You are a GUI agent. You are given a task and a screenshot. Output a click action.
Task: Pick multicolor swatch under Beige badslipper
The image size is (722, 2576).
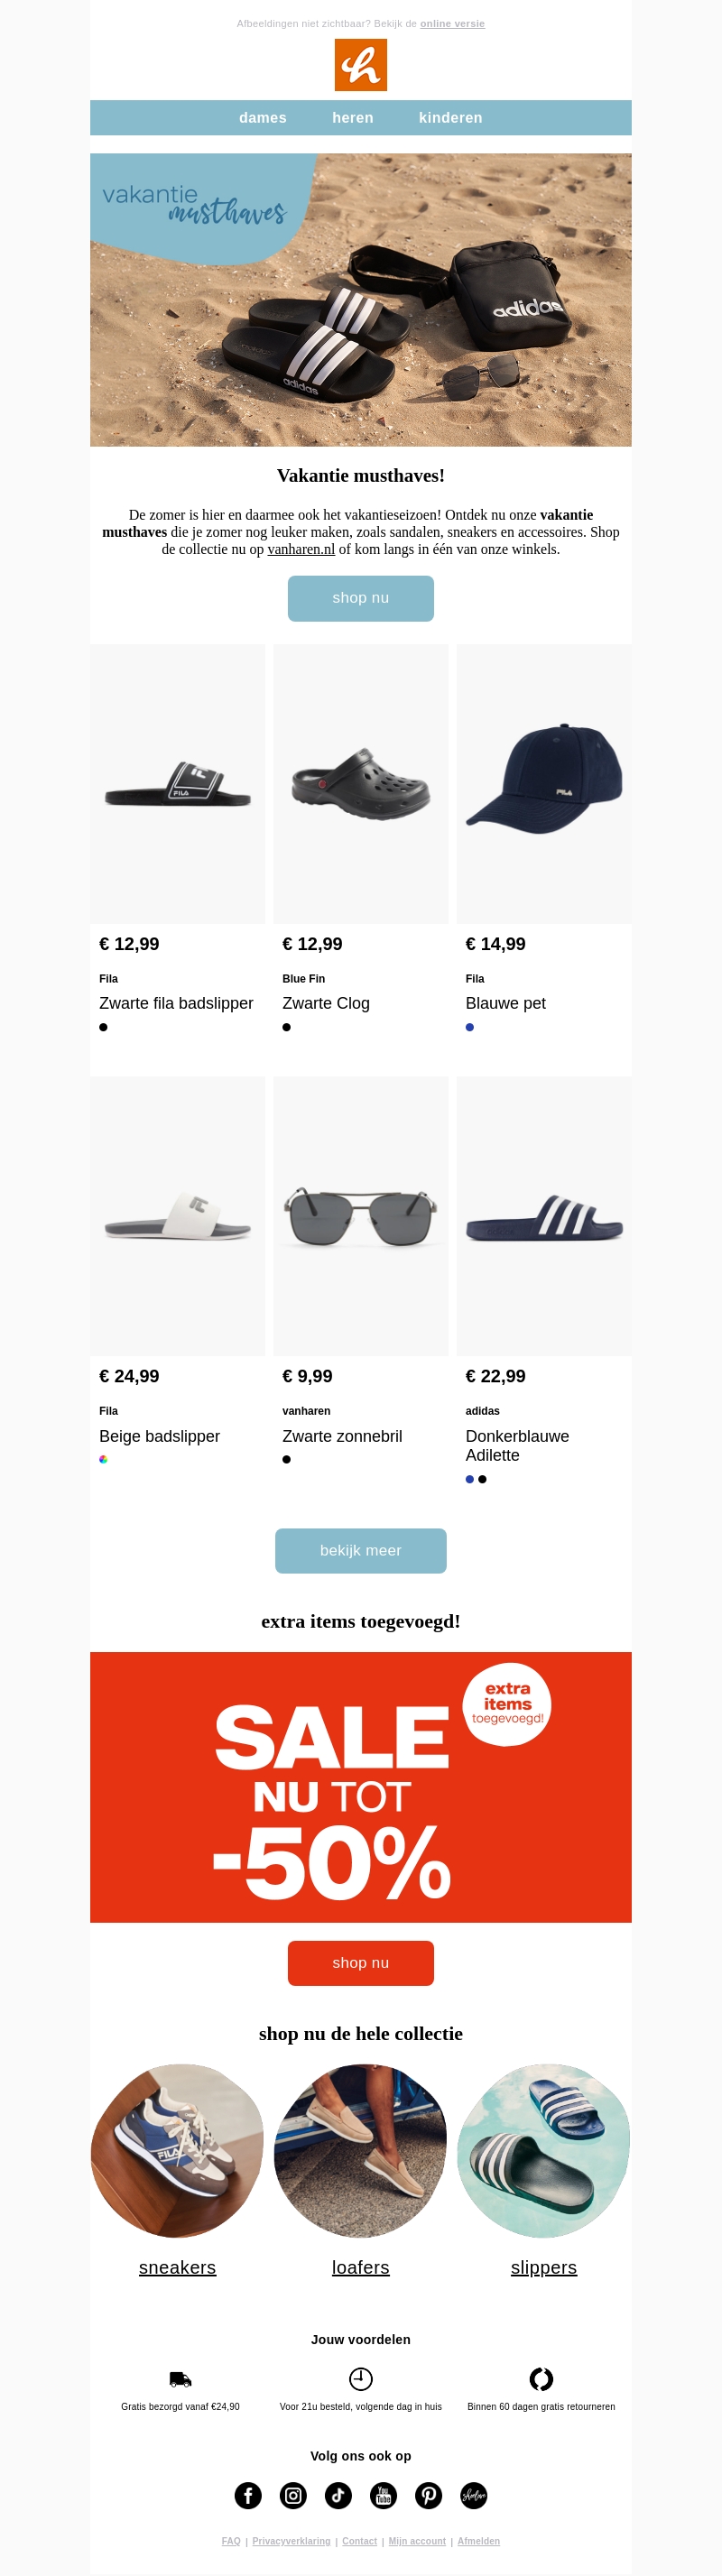(x=103, y=1459)
